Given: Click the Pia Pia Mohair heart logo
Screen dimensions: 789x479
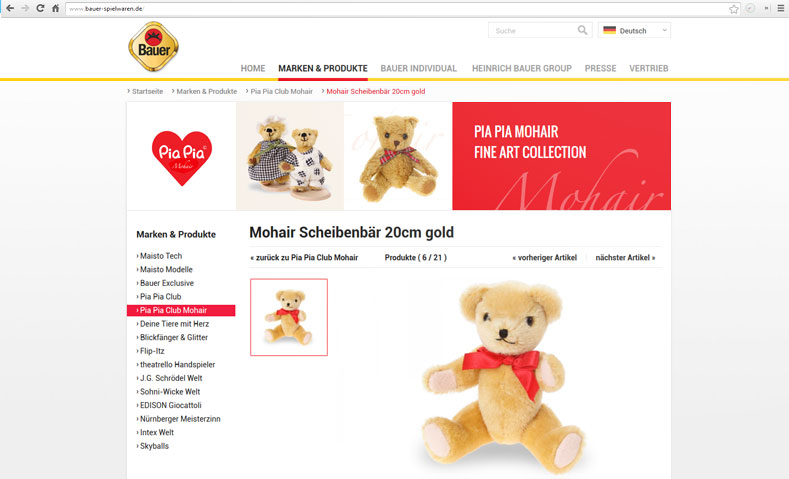Looking at the screenshot, I should [x=182, y=157].
